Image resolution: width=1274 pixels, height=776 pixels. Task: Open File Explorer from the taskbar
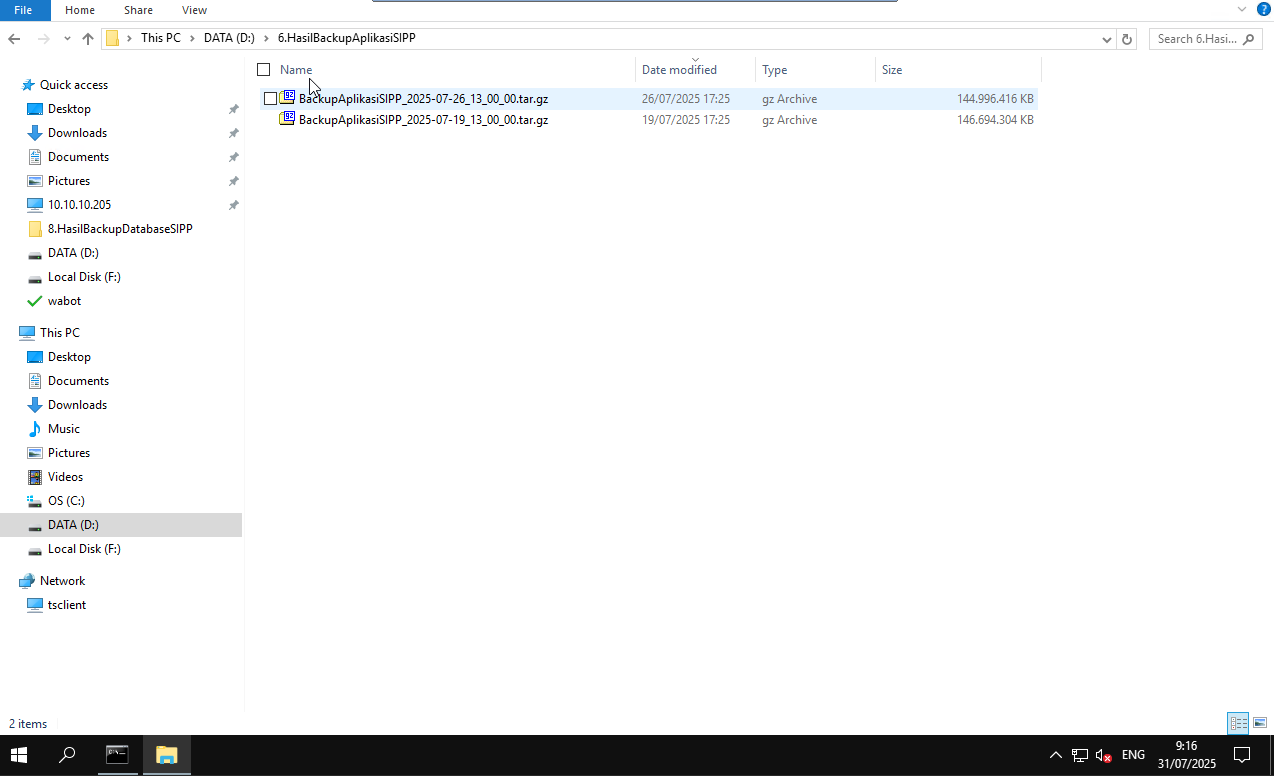coord(166,755)
